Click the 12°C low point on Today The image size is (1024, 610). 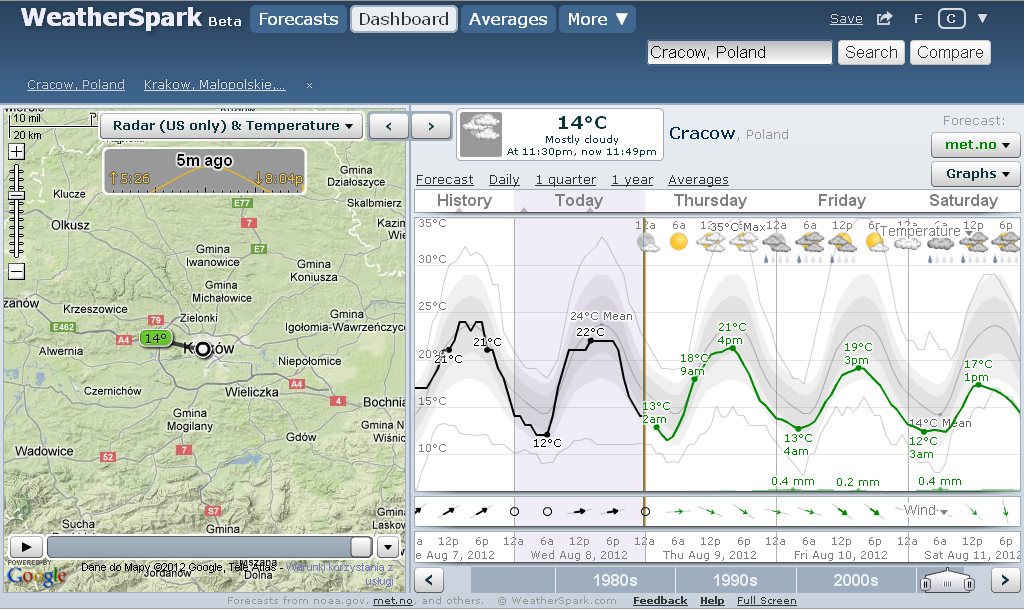click(x=547, y=434)
